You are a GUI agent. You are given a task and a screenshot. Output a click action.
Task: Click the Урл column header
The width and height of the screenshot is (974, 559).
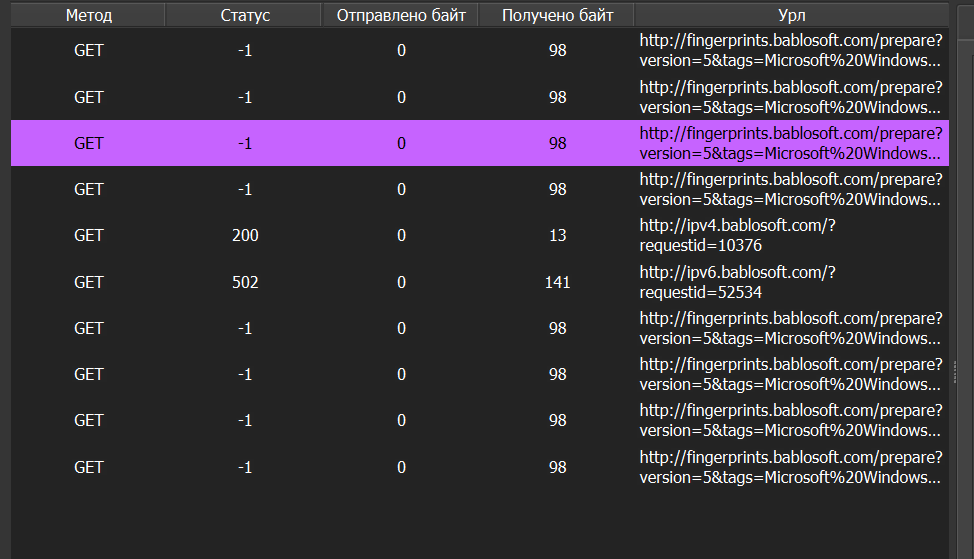(792, 15)
